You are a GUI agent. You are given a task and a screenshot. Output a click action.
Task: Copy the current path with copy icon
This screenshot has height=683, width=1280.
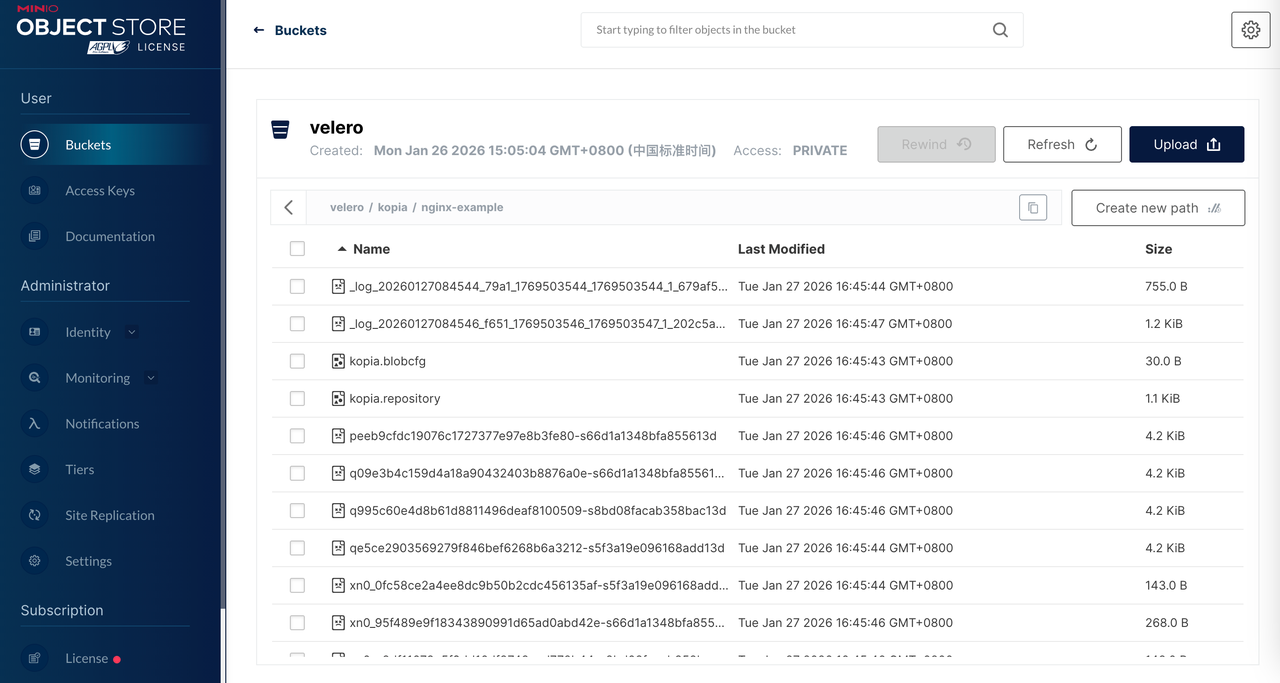point(1033,208)
